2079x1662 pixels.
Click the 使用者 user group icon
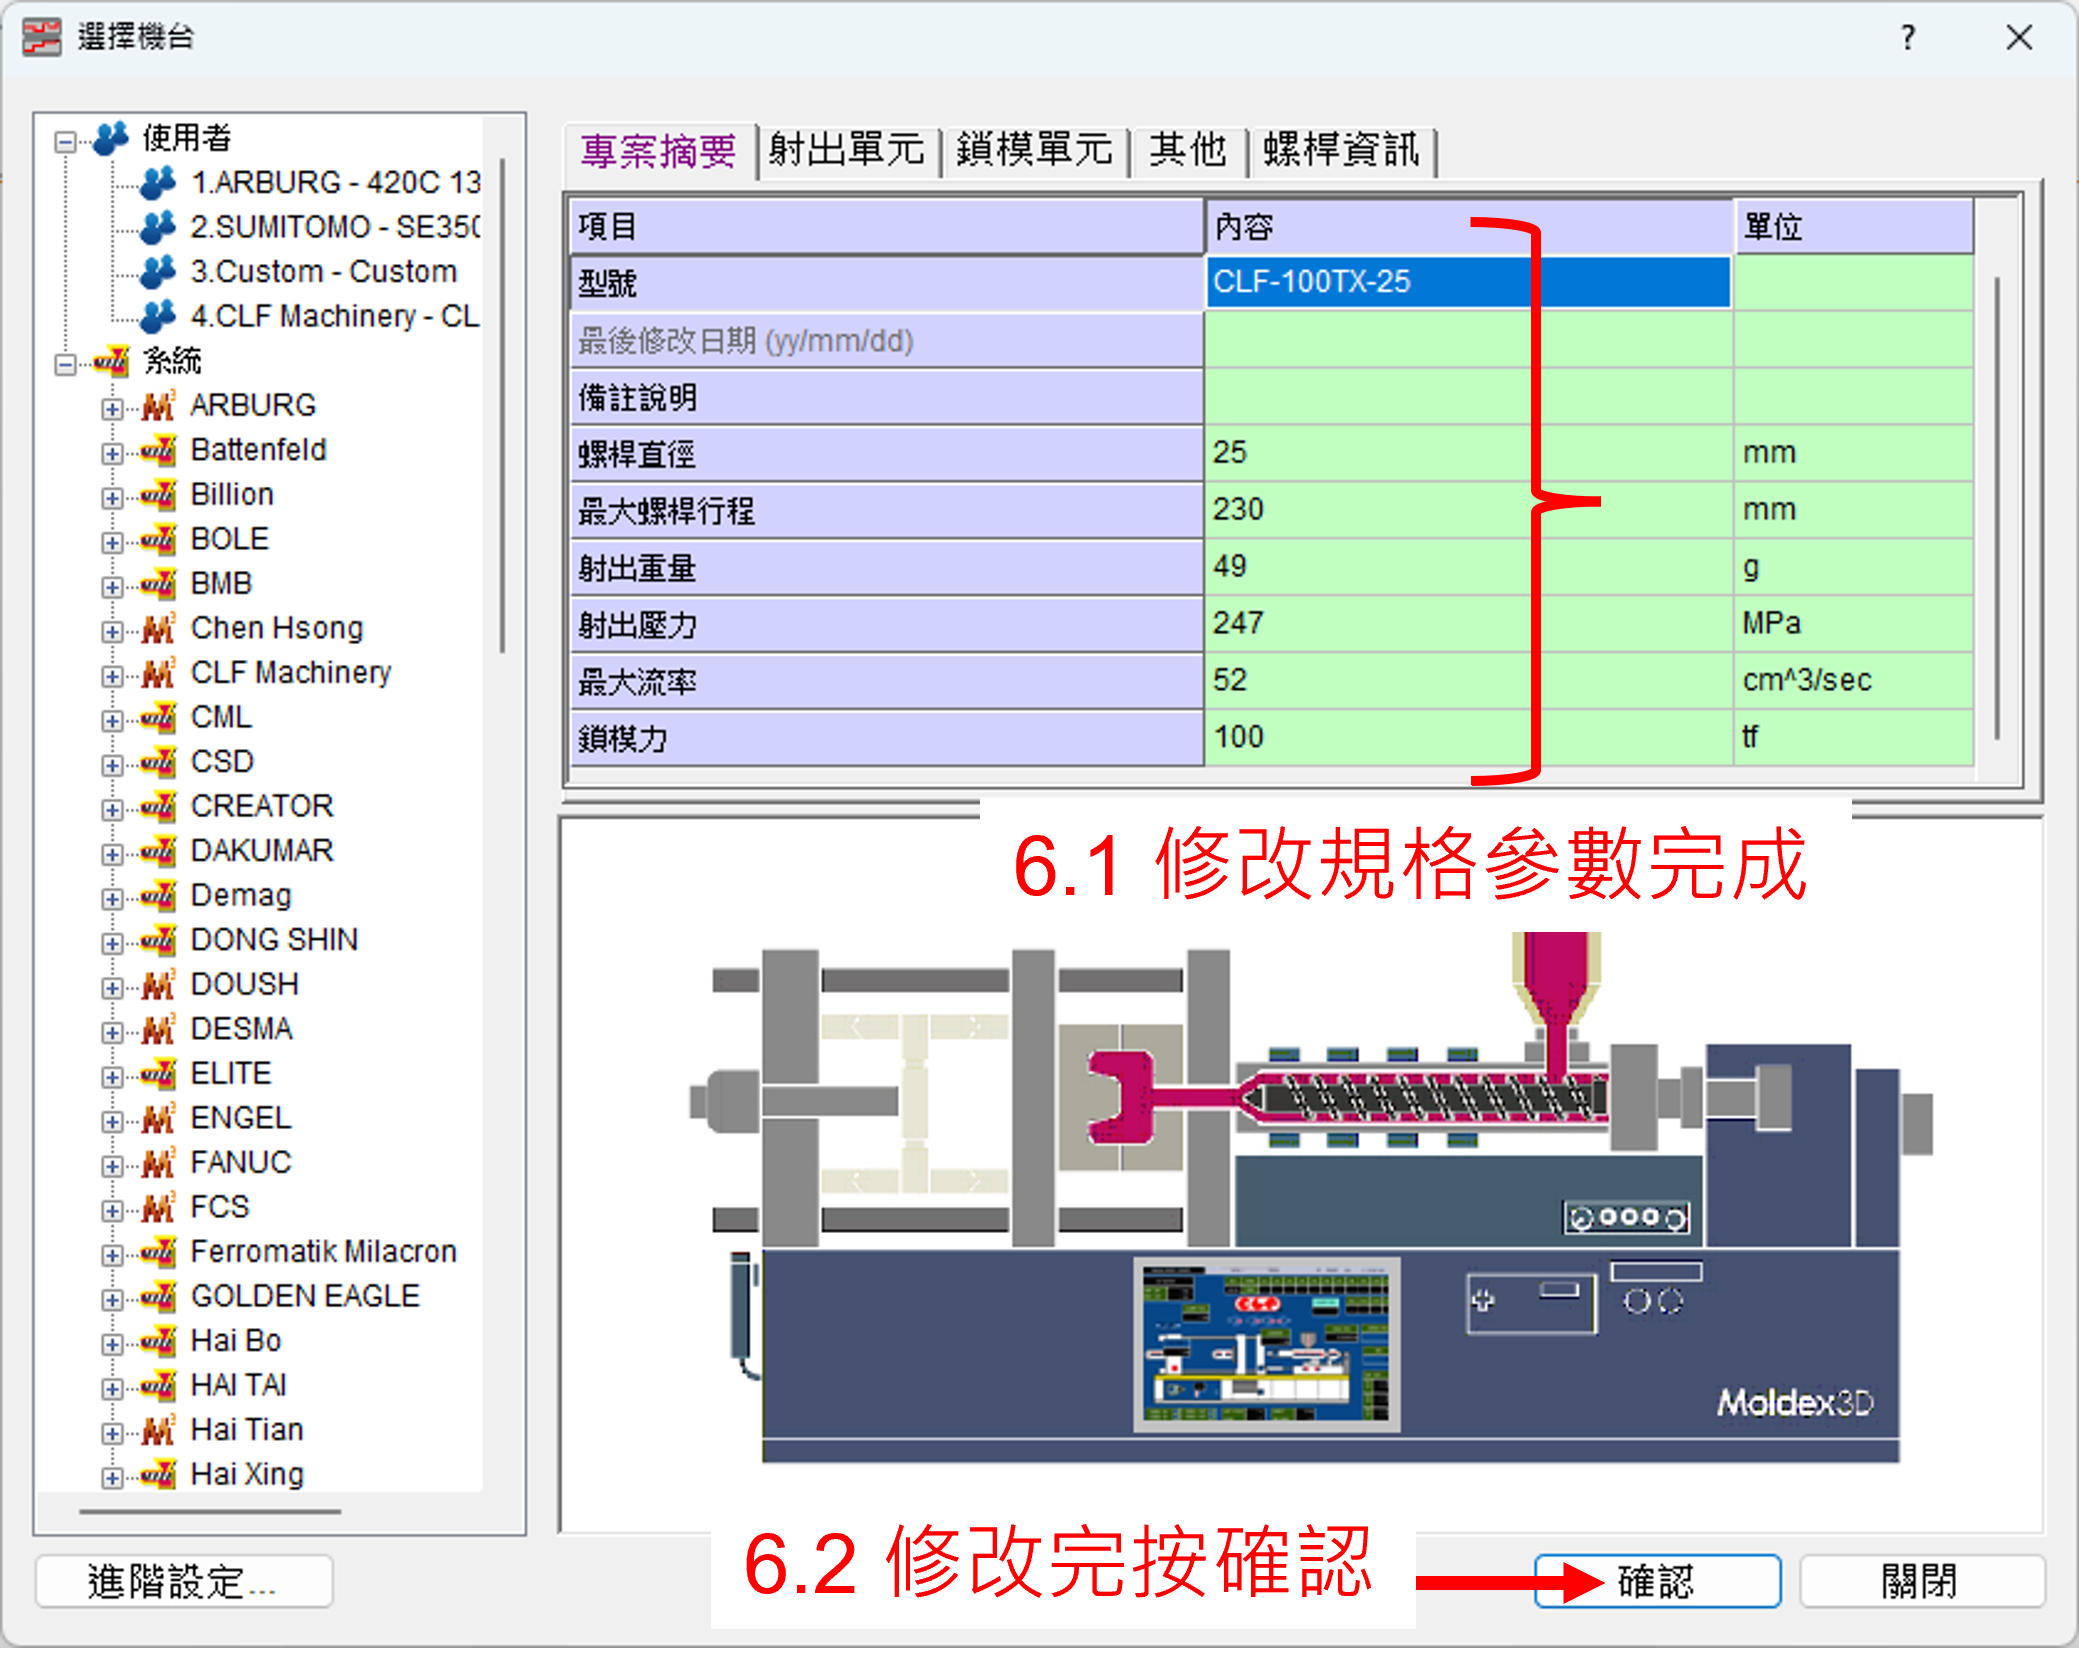pyautogui.click(x=113, y=138)
